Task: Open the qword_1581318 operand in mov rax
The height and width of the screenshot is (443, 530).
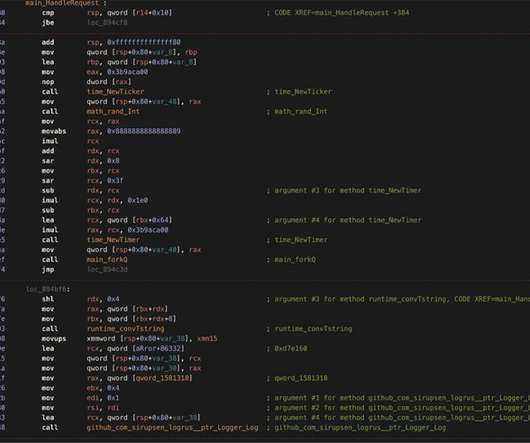Action: pyautogui.click(x=164, y=378)
